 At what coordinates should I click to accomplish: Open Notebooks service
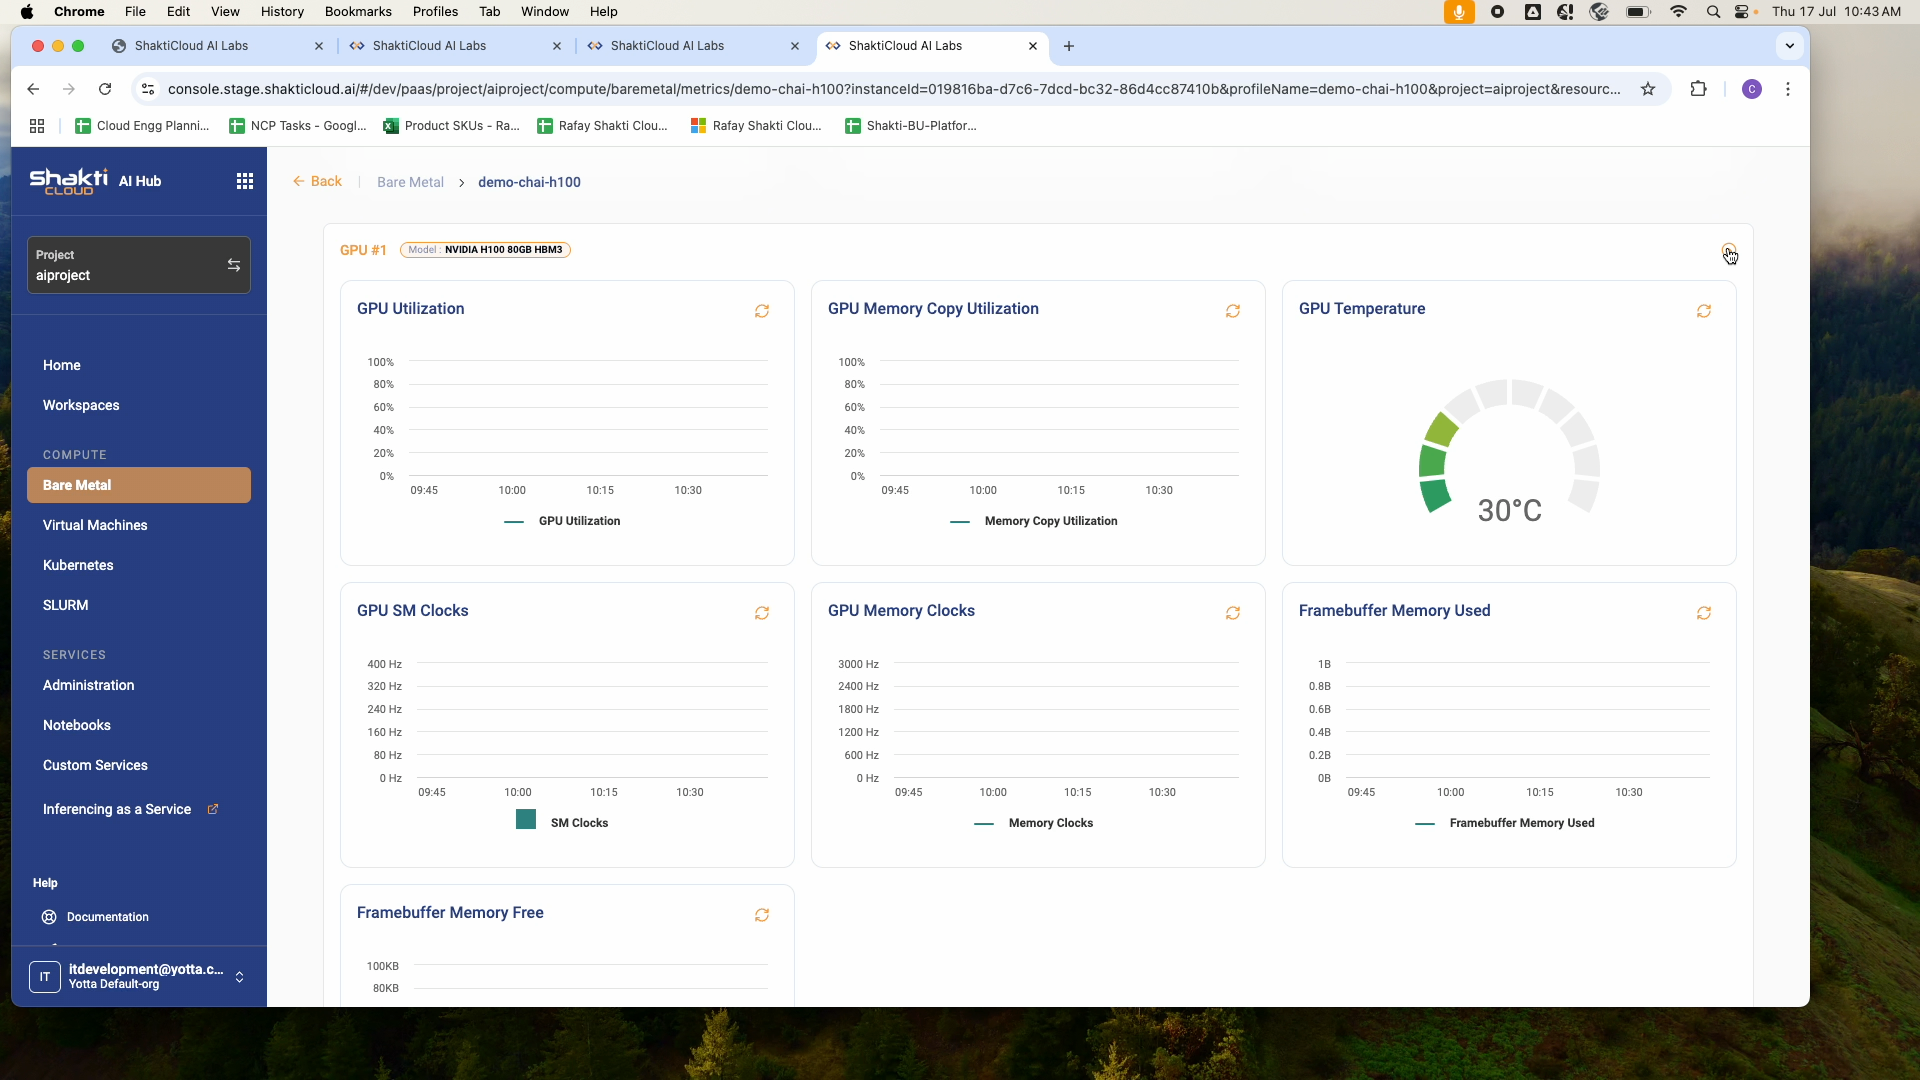pos(77,725)
